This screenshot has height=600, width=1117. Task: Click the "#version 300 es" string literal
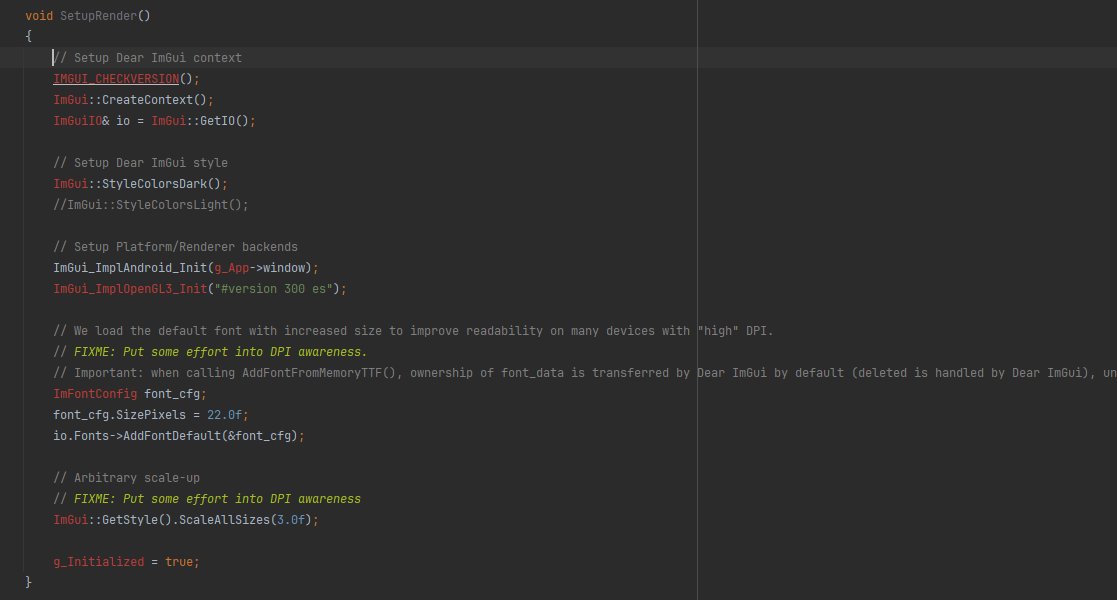pyautogui.click(x=277, y=289)
